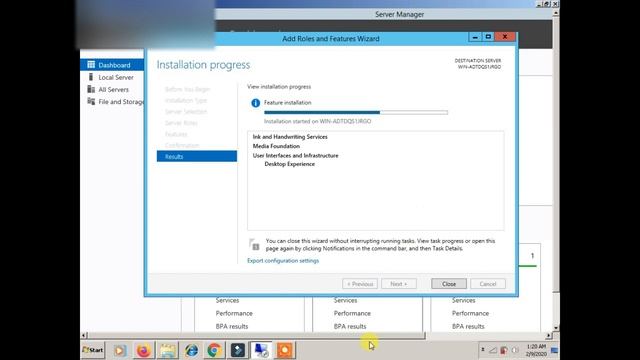Open the Dashboard item in Server Manager
640x360 pixels.
112,65
